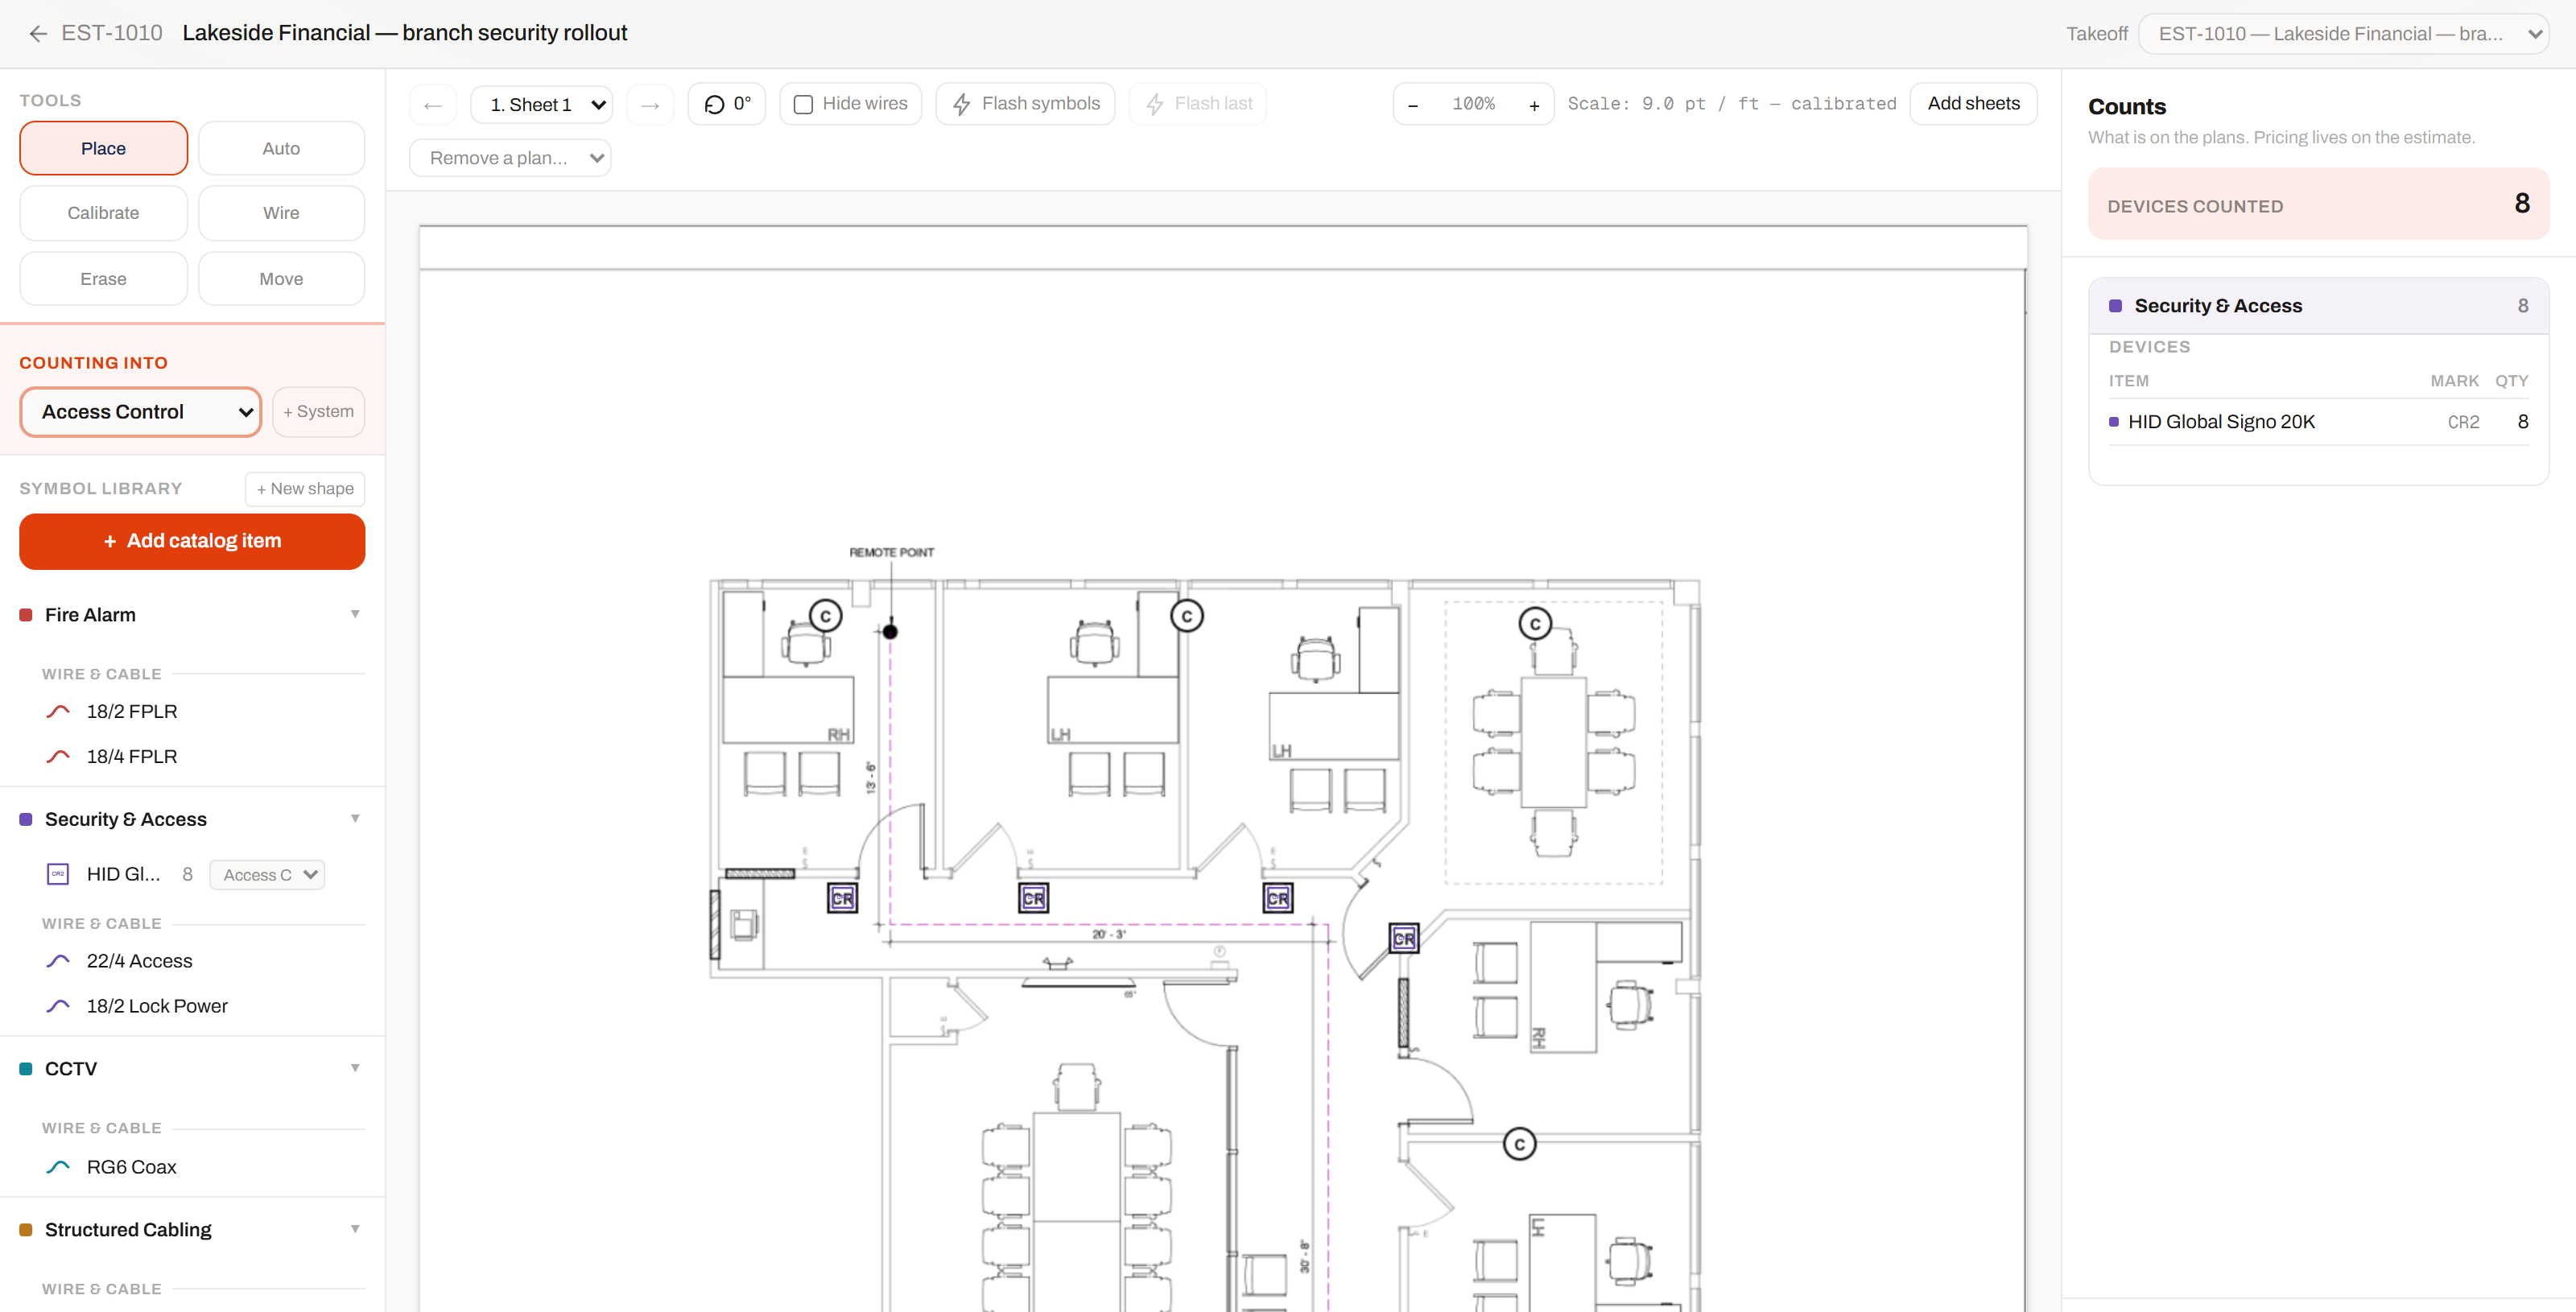Click the CR symbol by the right office door

tap(1404, 938)
